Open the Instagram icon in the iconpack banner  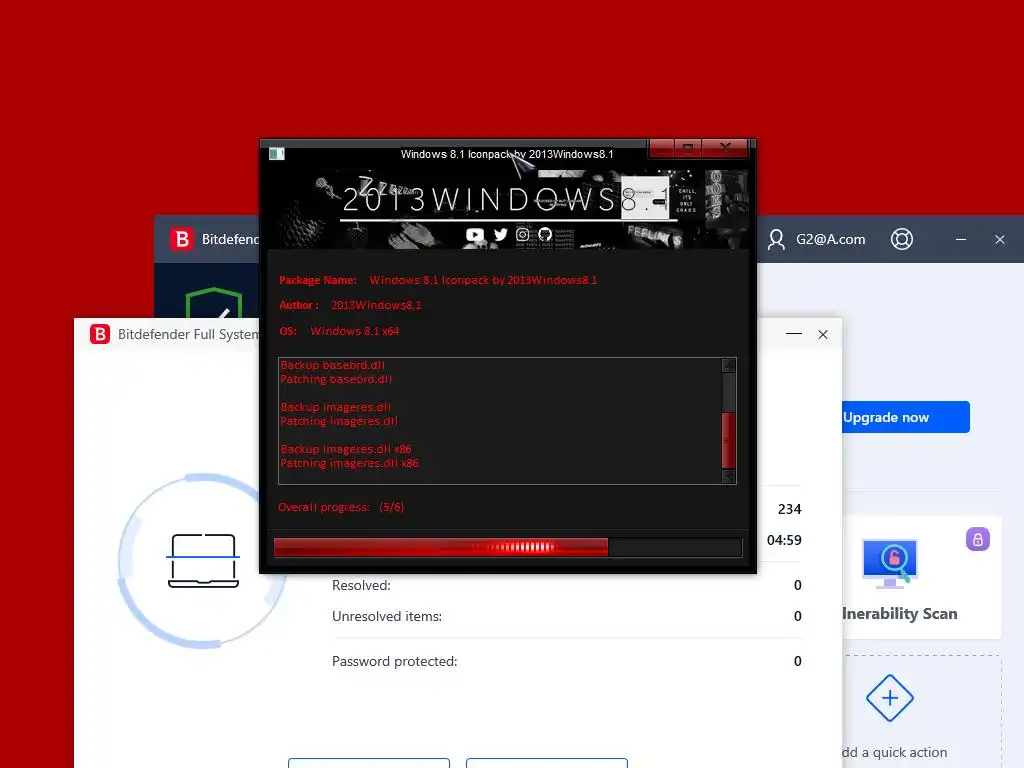pyautogui.click(x=522, y=234)
